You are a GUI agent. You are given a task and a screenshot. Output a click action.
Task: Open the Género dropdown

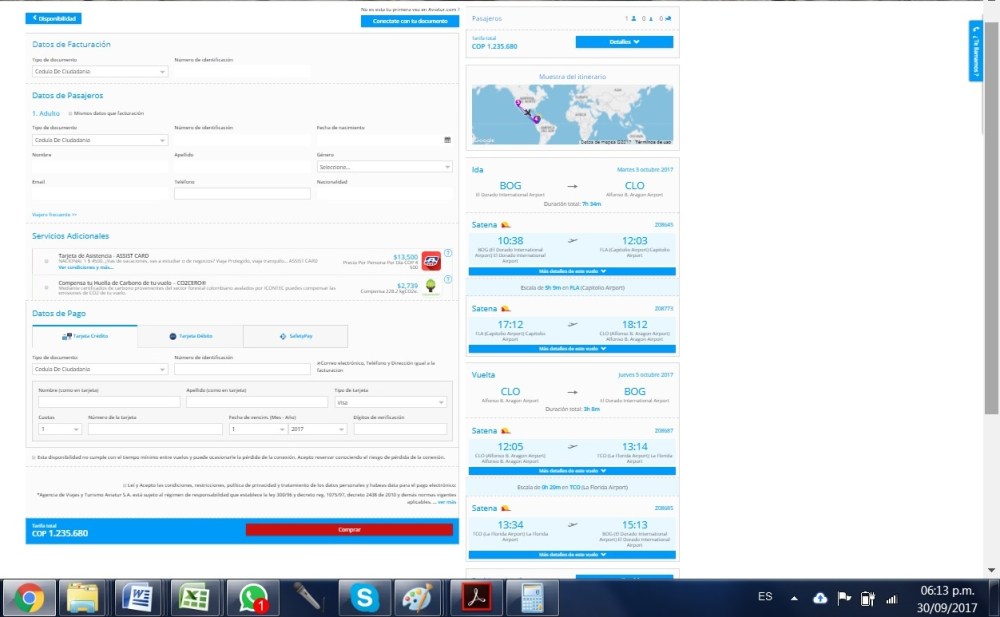tap(384, 167)
